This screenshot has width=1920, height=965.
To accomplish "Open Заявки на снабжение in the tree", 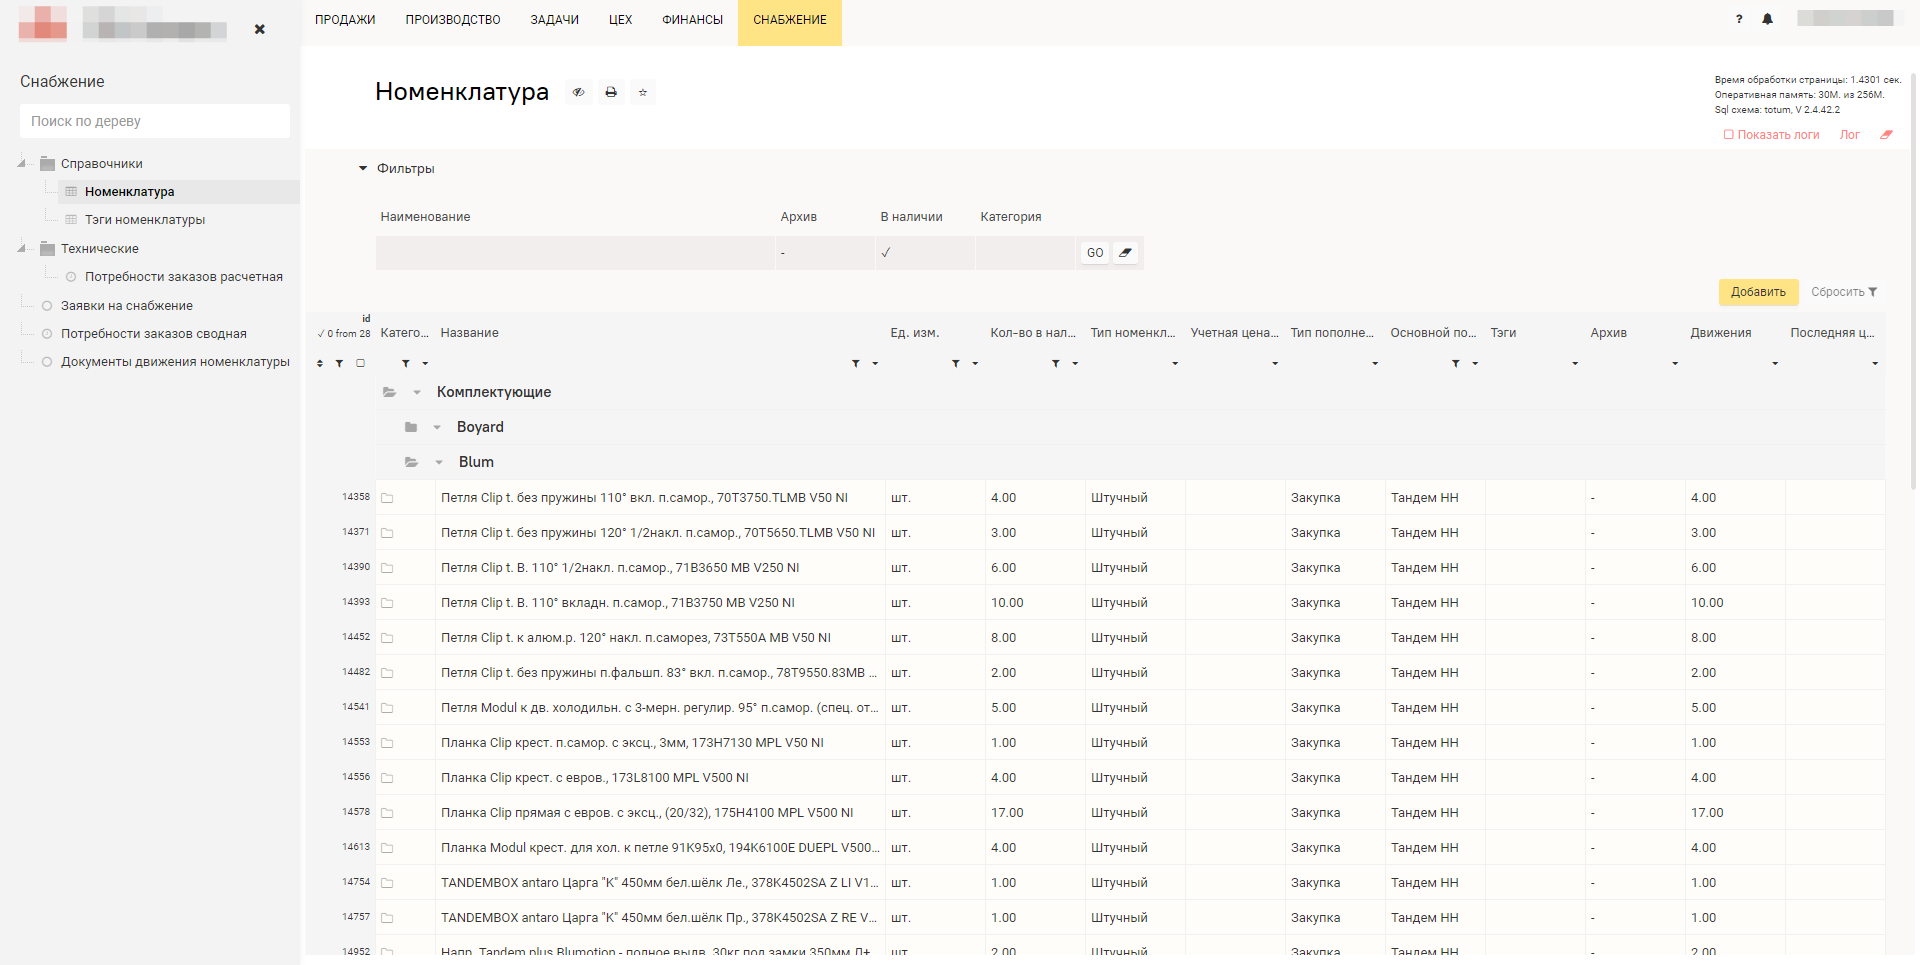I will (127, 306).
